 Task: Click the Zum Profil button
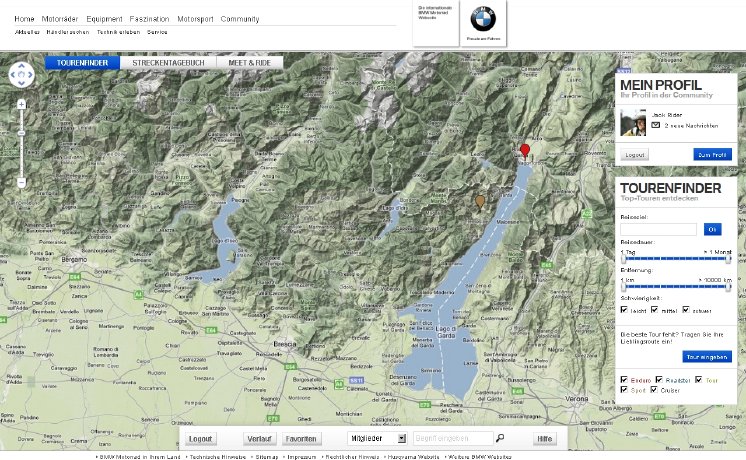712,155
